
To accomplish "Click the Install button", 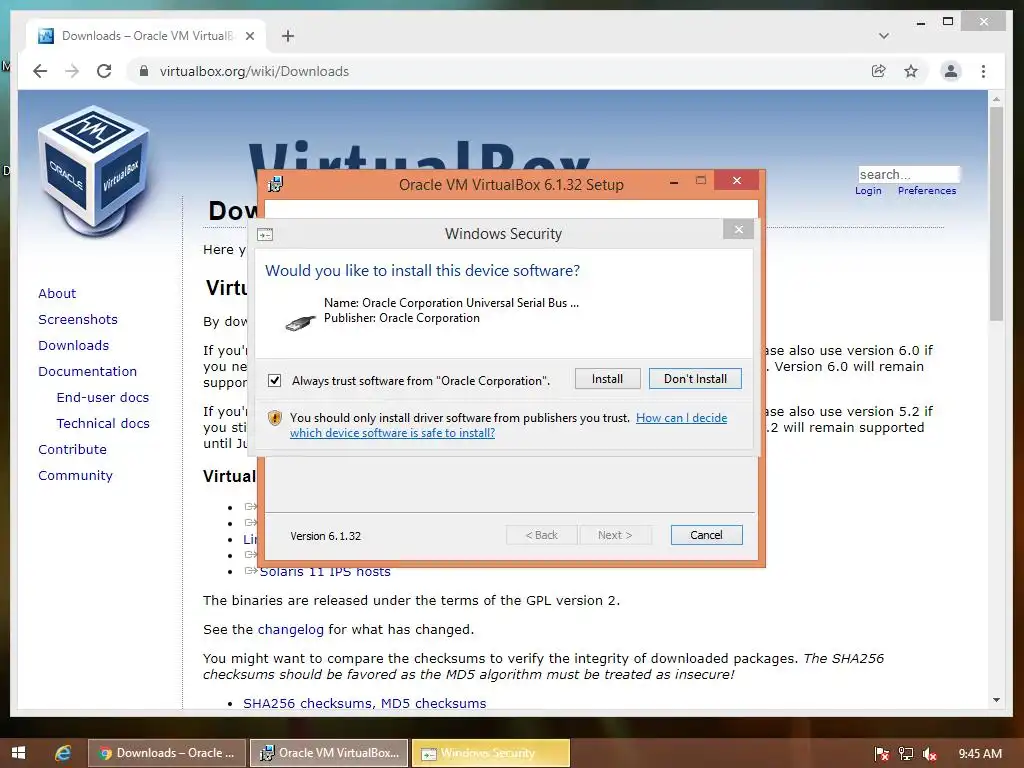I will pyautogui.click(x=607, y=379).
